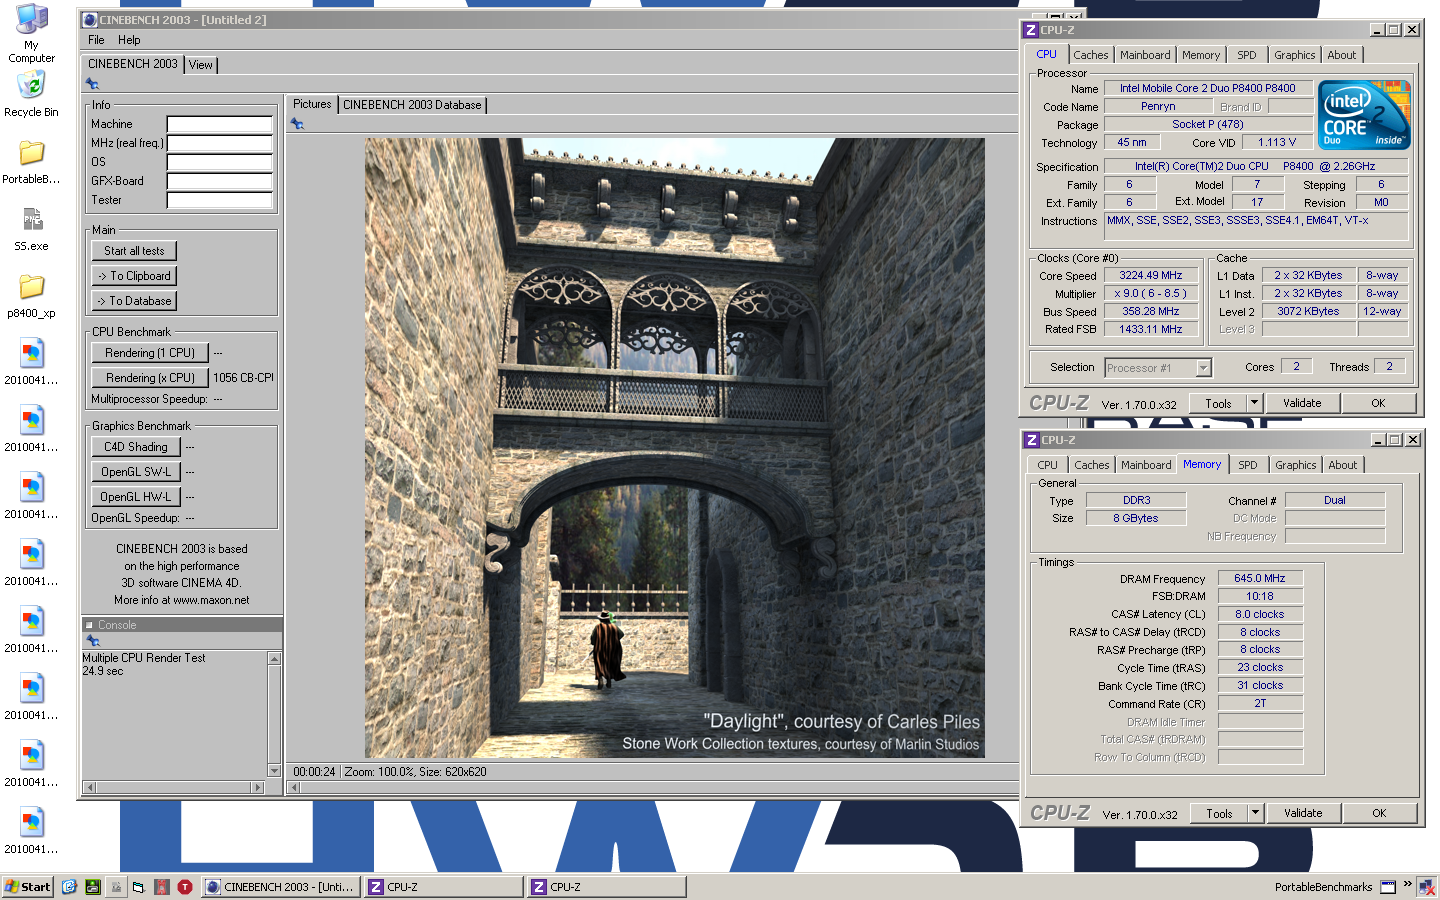Click the green quick launch icon
The width and height of the screenshot is (1440, 900).
coord(92,887)
